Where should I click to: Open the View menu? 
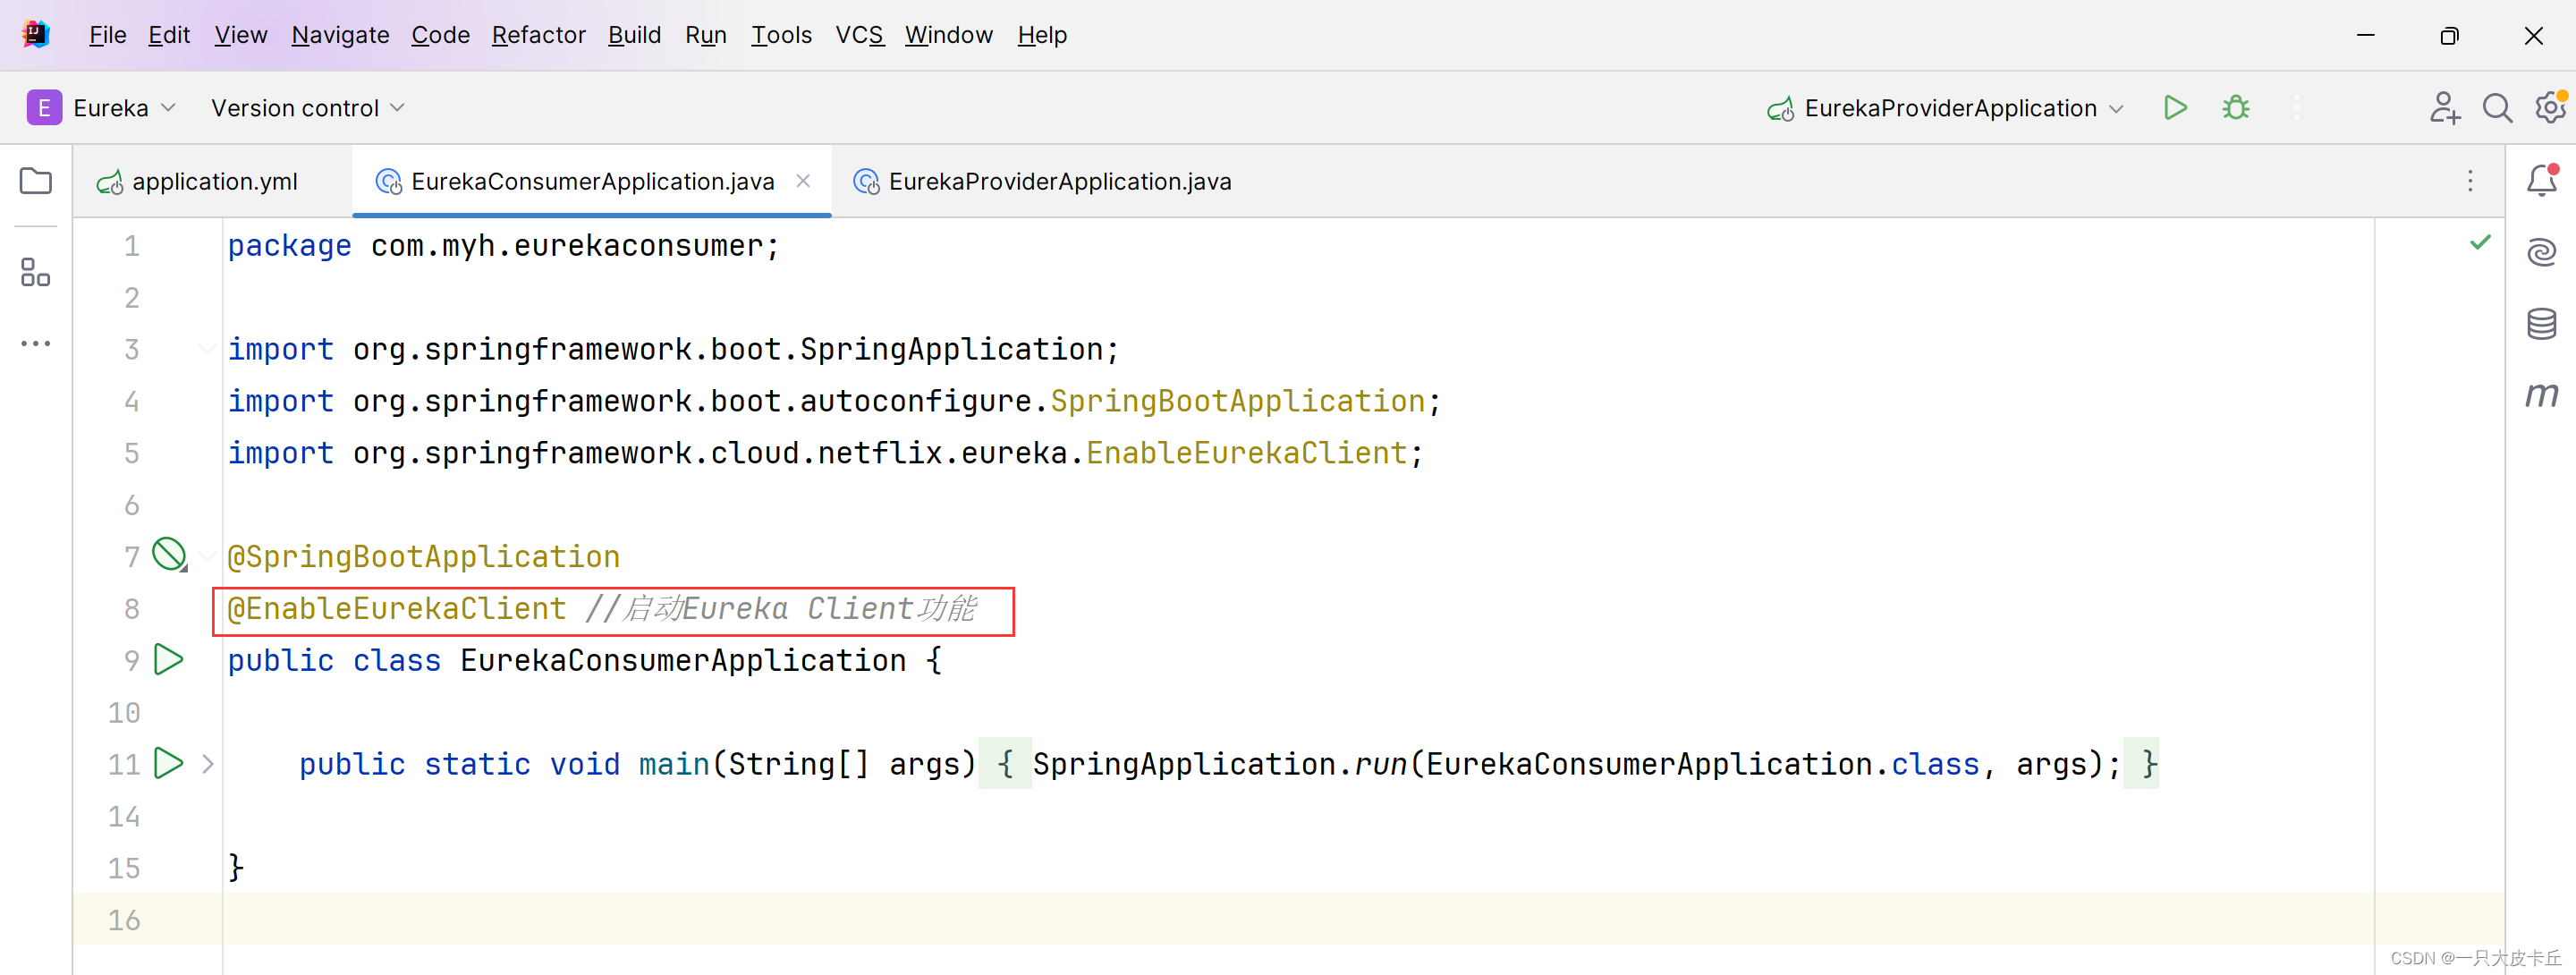point(241,35)
